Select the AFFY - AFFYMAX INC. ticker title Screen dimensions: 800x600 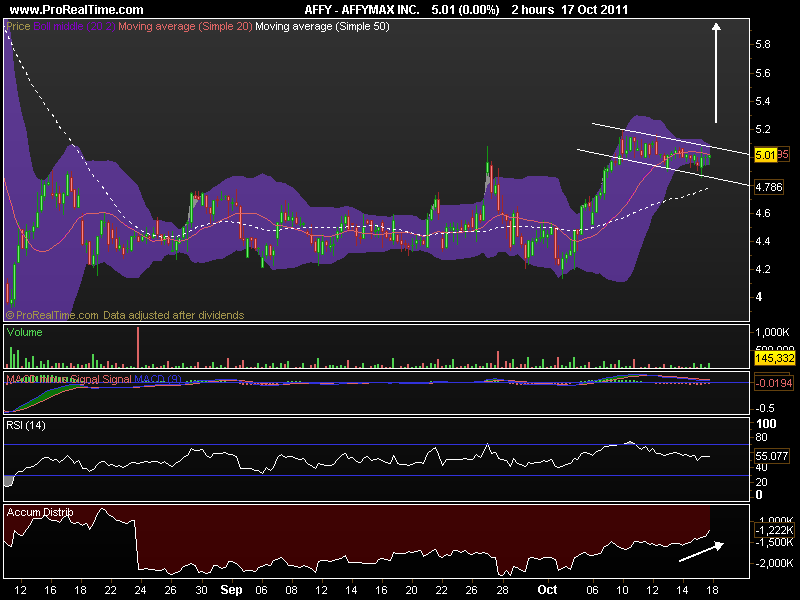point(362,10)
